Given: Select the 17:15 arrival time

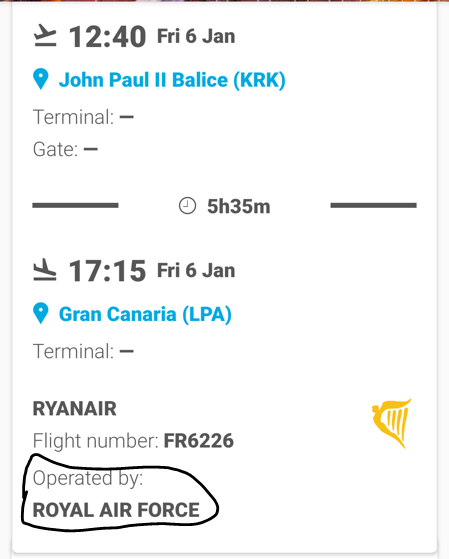Looking at the screenshot, I should [107, 271].
